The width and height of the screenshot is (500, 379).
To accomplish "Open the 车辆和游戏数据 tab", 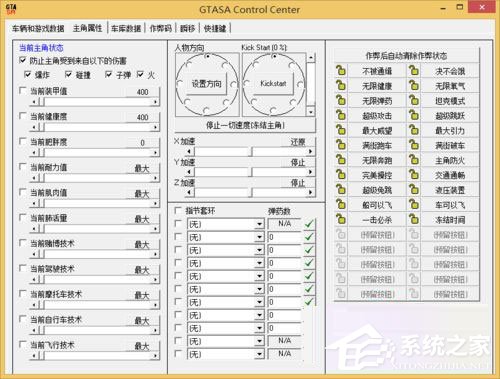I will click(38, 28).
